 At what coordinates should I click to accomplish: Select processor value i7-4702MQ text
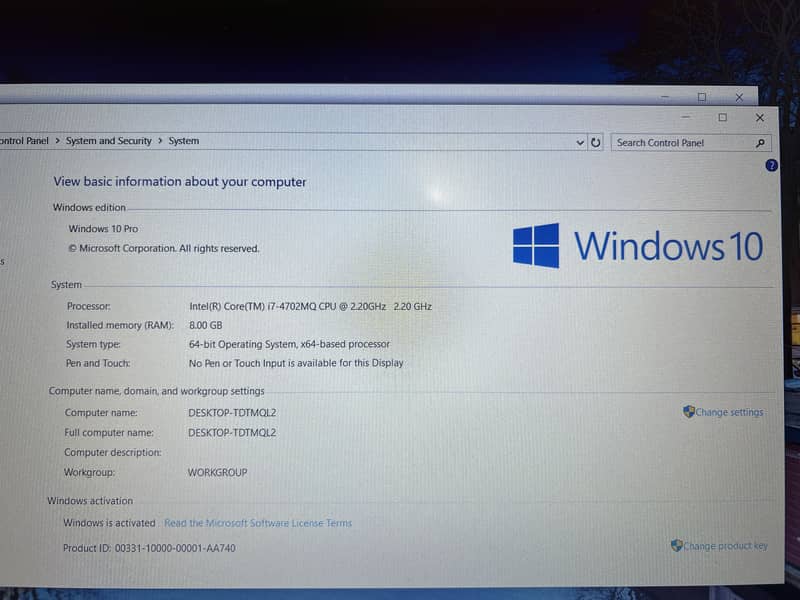pyautogui.click(x=311, y=306)
